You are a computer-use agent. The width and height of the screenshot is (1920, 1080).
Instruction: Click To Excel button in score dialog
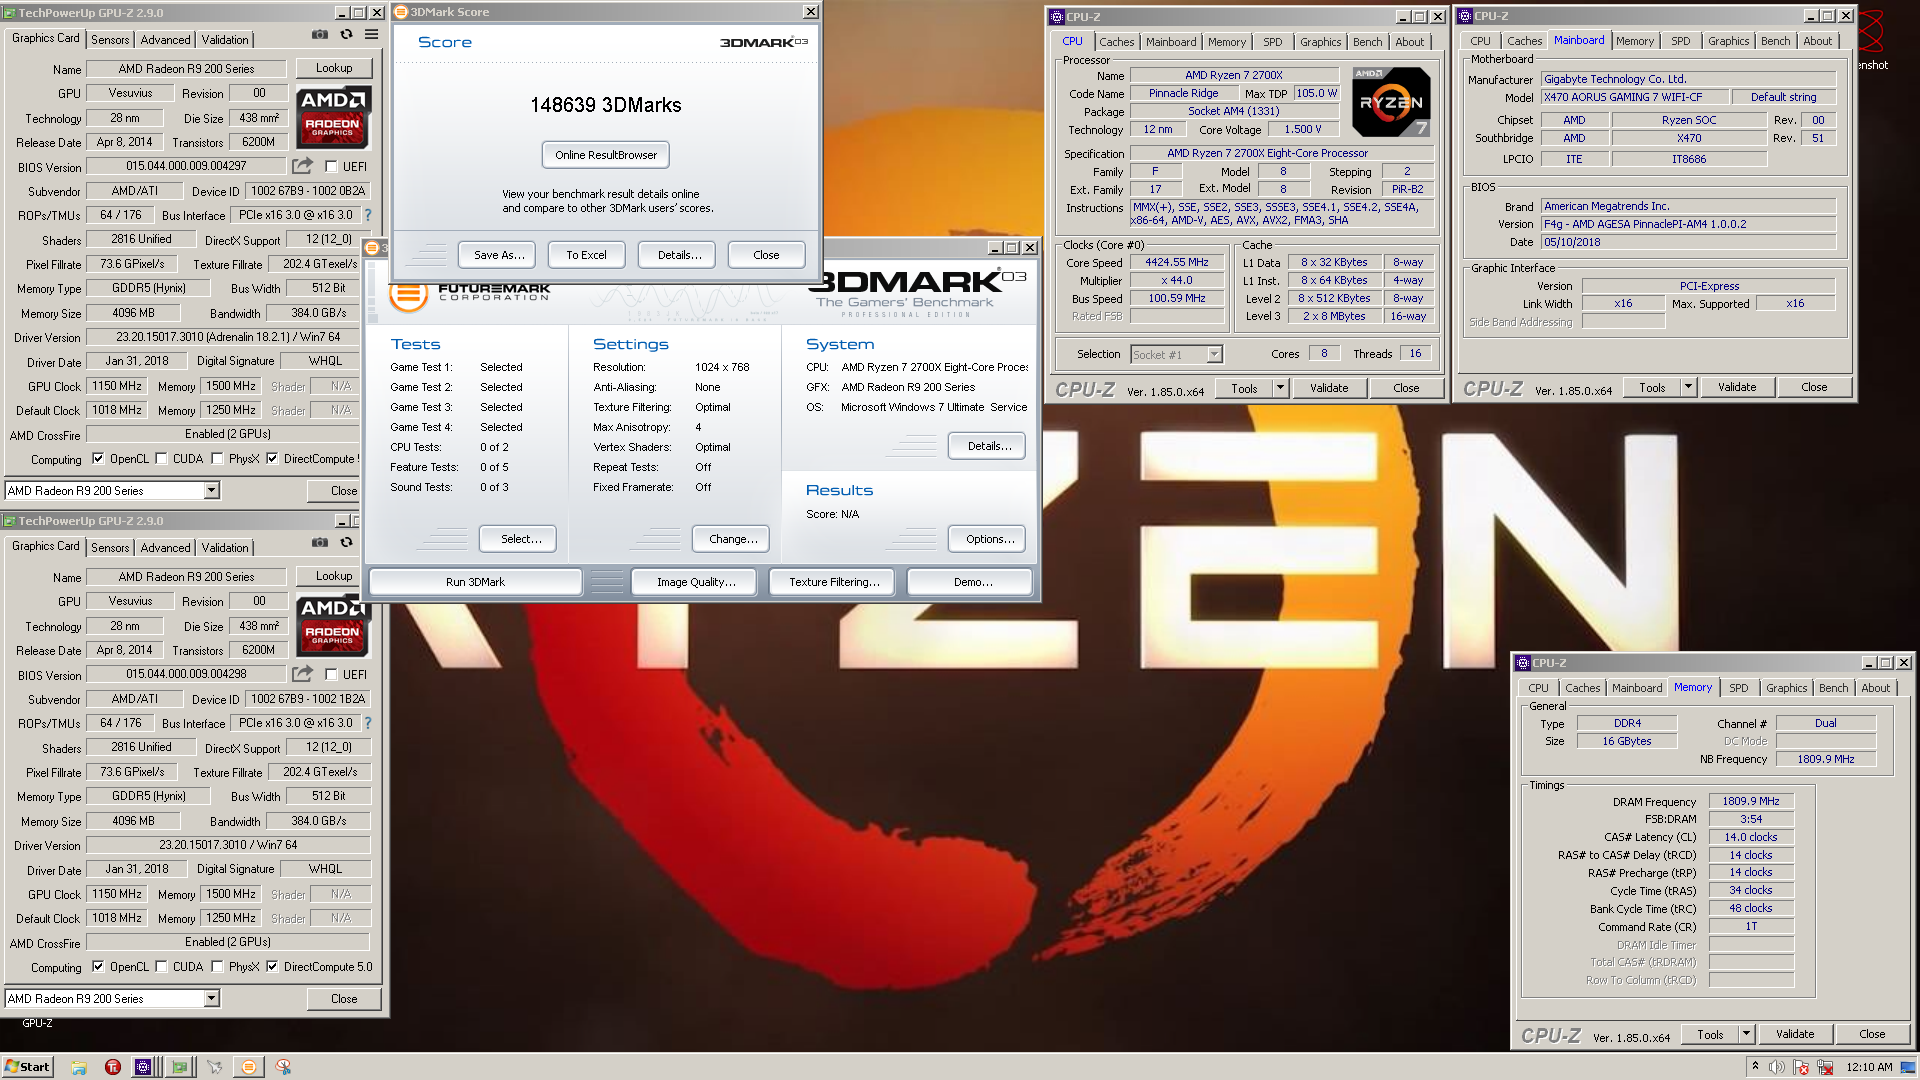[x=586, y=255]
